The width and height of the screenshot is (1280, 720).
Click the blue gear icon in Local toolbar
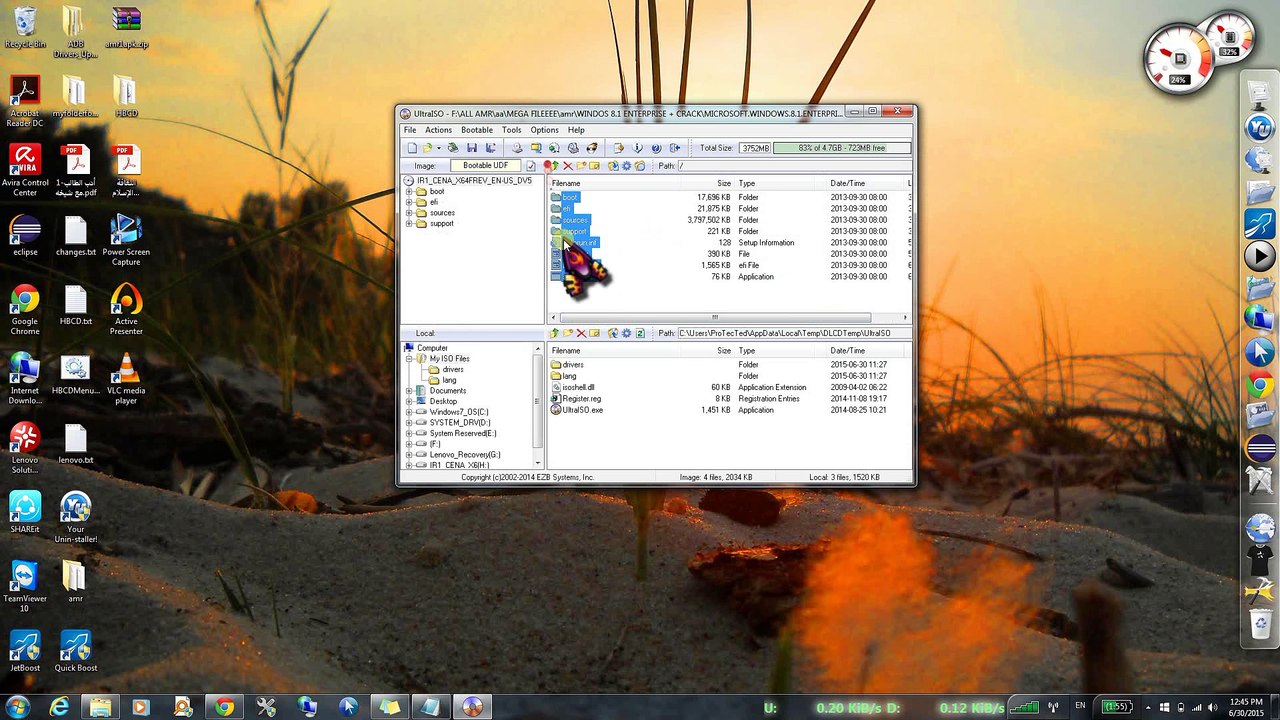click(x=626, y=333)
